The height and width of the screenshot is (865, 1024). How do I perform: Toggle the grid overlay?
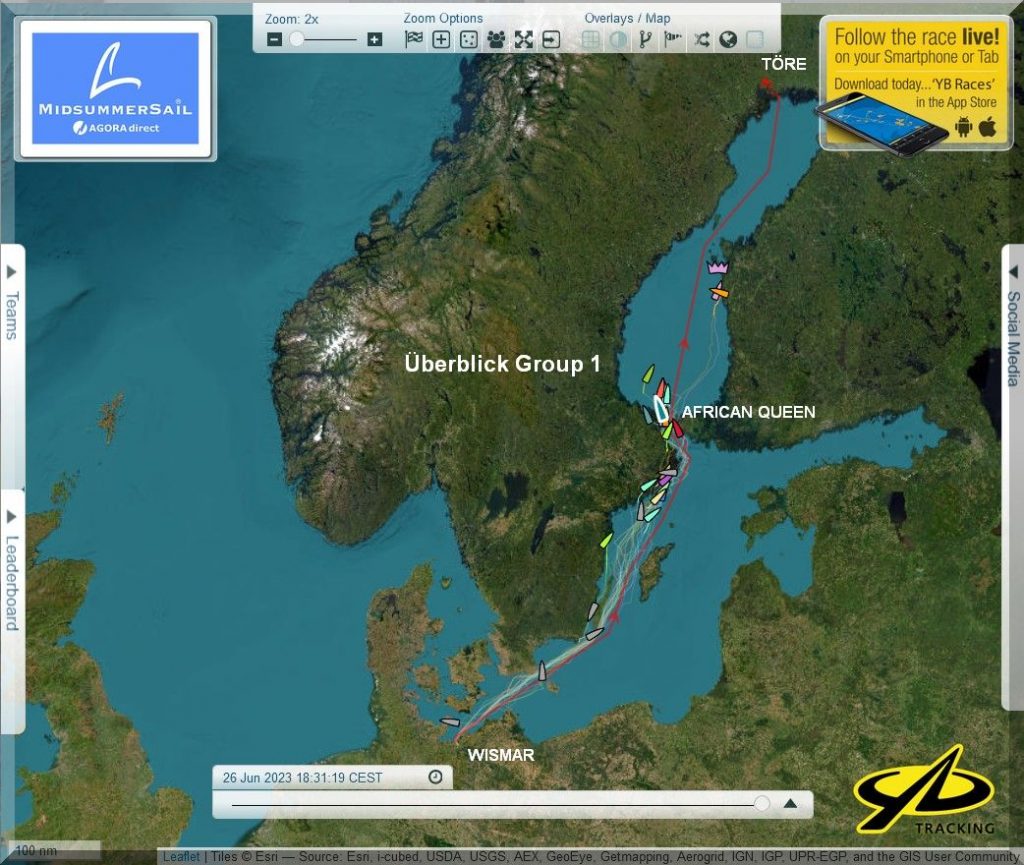point(591,40)
